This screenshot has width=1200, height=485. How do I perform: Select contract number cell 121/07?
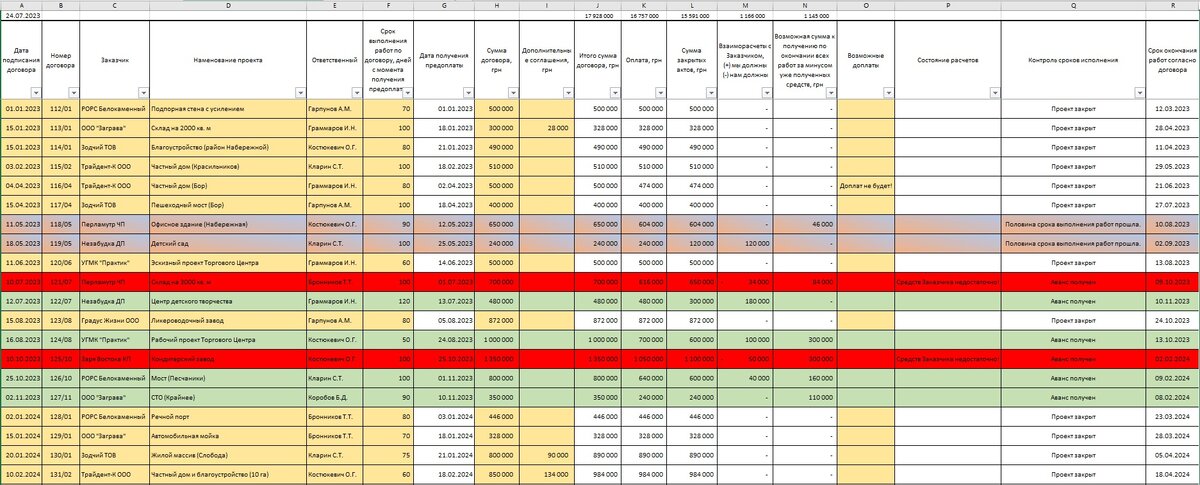click(x=62, y=282)
